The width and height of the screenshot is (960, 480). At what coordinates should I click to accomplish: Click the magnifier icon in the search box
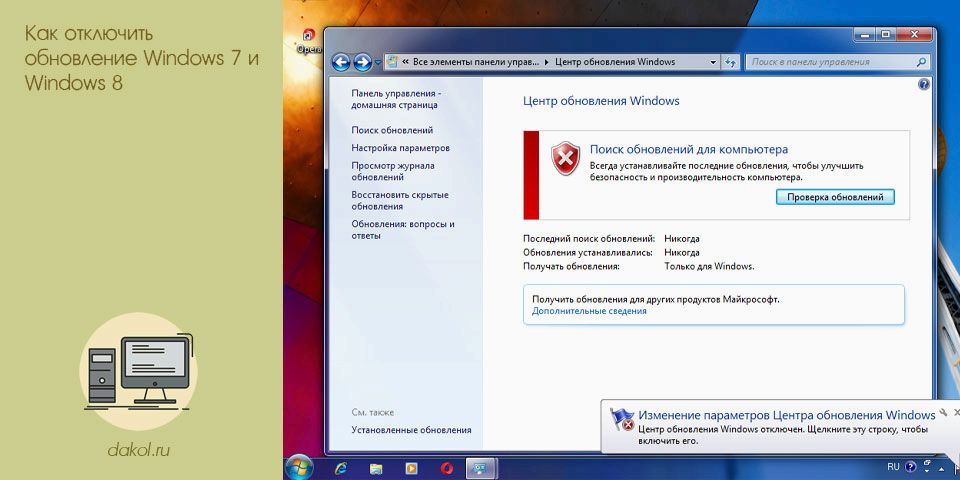pyautogui.click(x=921, y=62)
